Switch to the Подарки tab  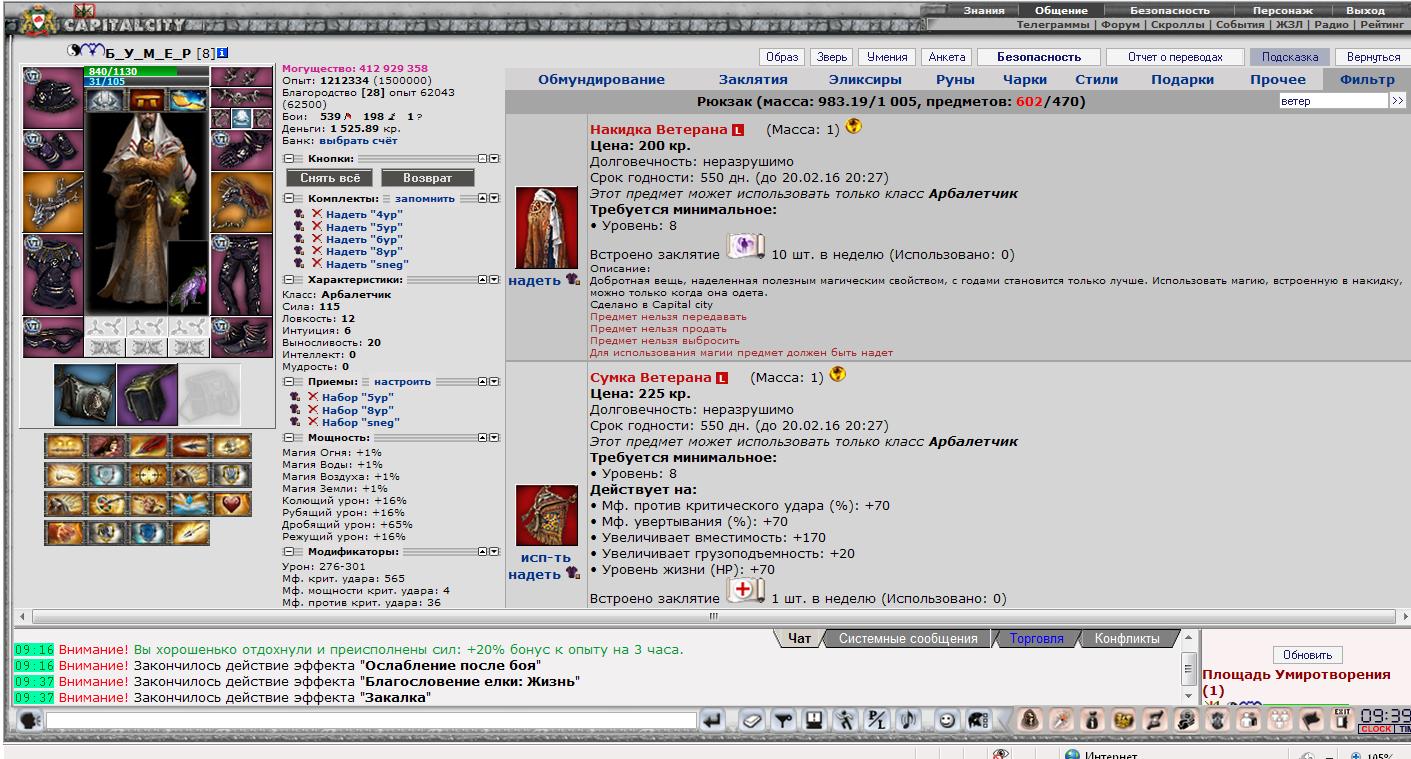[1182, 79]
